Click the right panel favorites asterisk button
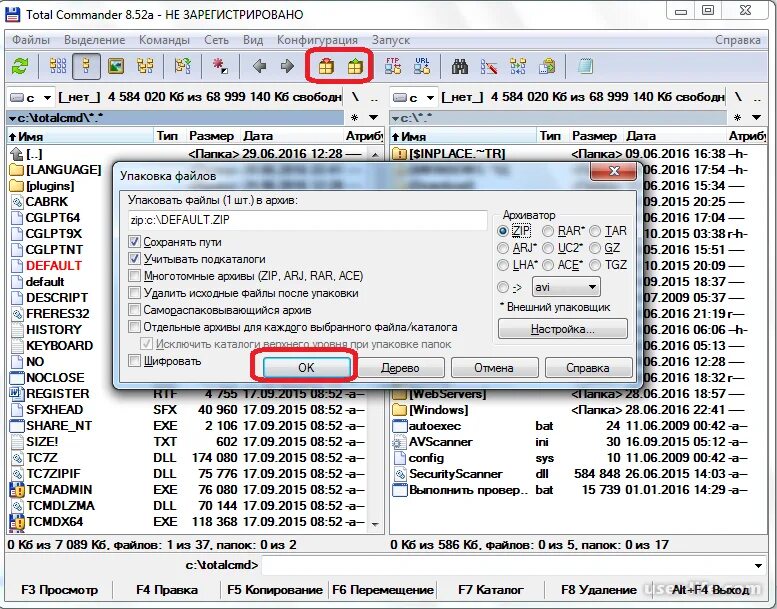The image size is (777, 609). click(737, 118)
